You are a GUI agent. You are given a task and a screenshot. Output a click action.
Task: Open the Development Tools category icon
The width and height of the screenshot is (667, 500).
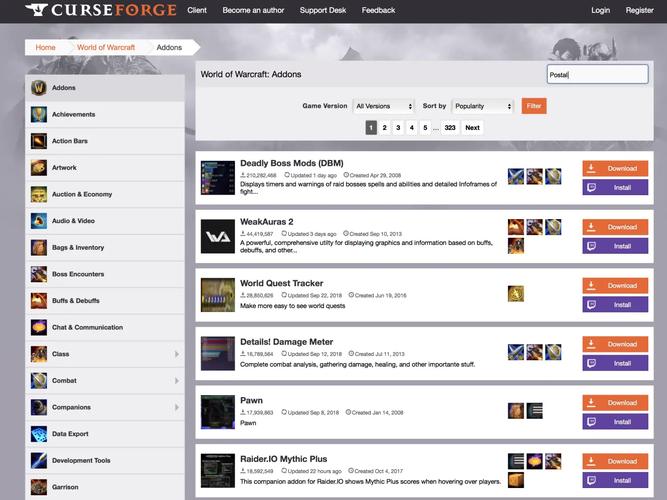pos(39,460)
